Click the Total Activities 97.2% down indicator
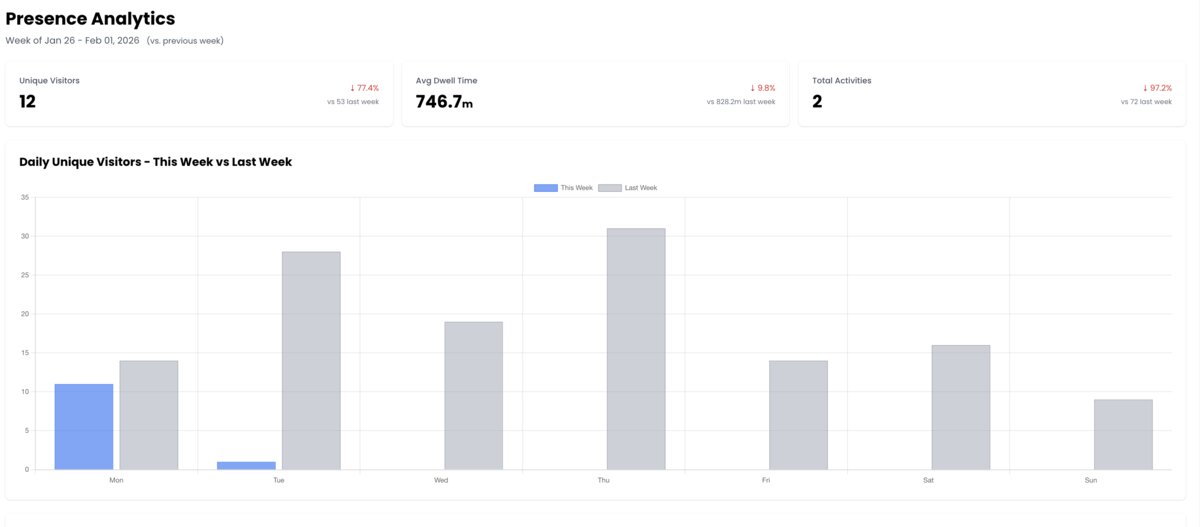 pyautogui.click(x=1157, y=88)
